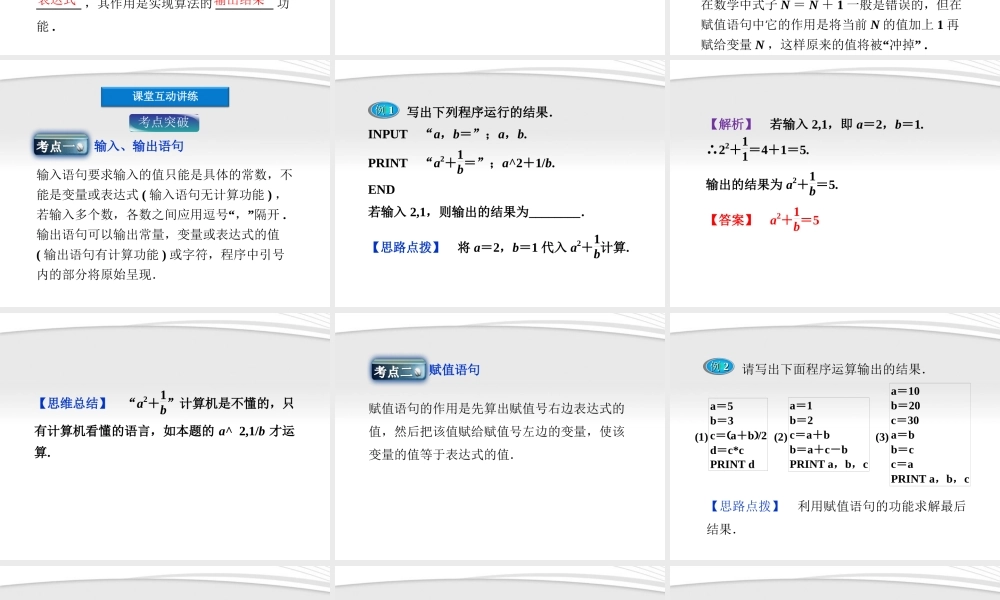Click the red 【答案】 label

[x=731, y=220]
